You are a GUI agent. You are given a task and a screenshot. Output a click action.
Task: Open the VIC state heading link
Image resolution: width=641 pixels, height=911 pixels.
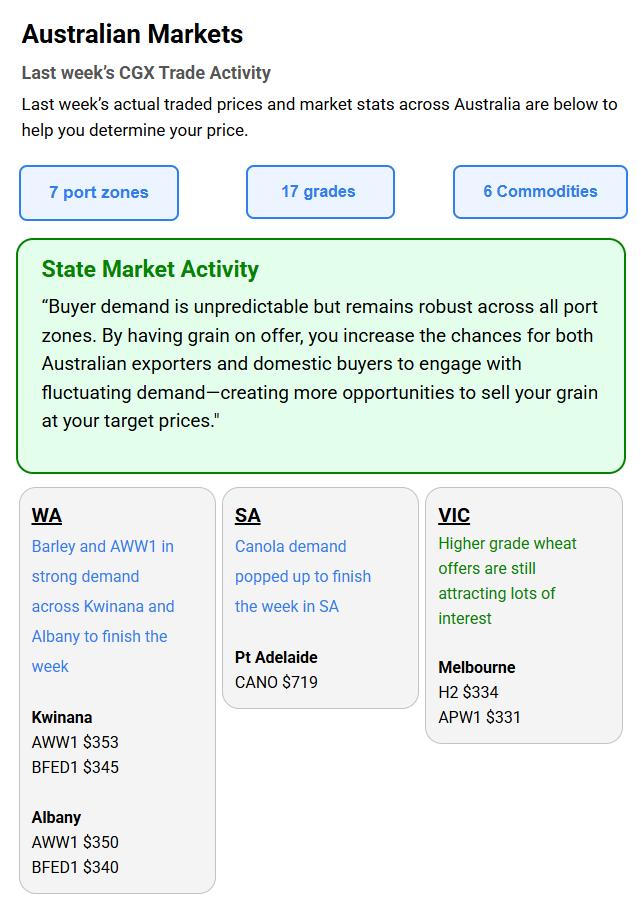tap(454, 516)
